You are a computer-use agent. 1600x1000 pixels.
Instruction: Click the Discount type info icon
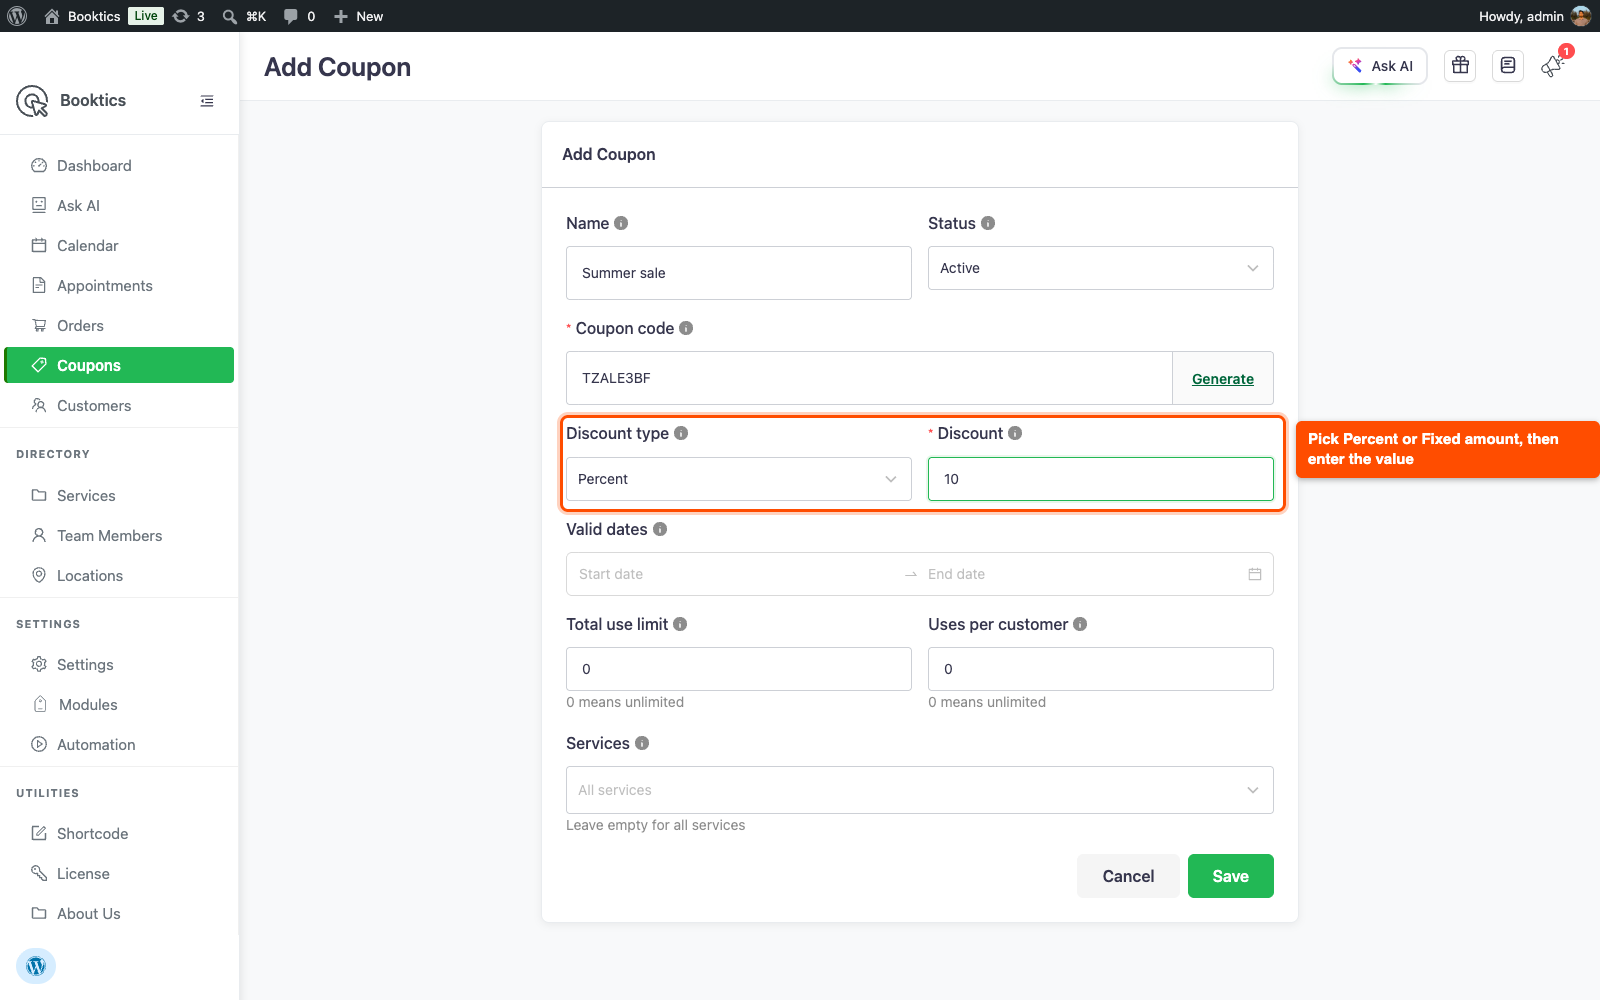[x=681, y=433]
